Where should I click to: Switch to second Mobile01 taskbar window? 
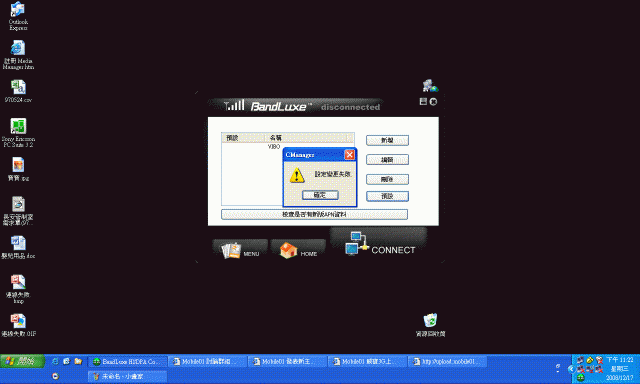coord(288,362)
